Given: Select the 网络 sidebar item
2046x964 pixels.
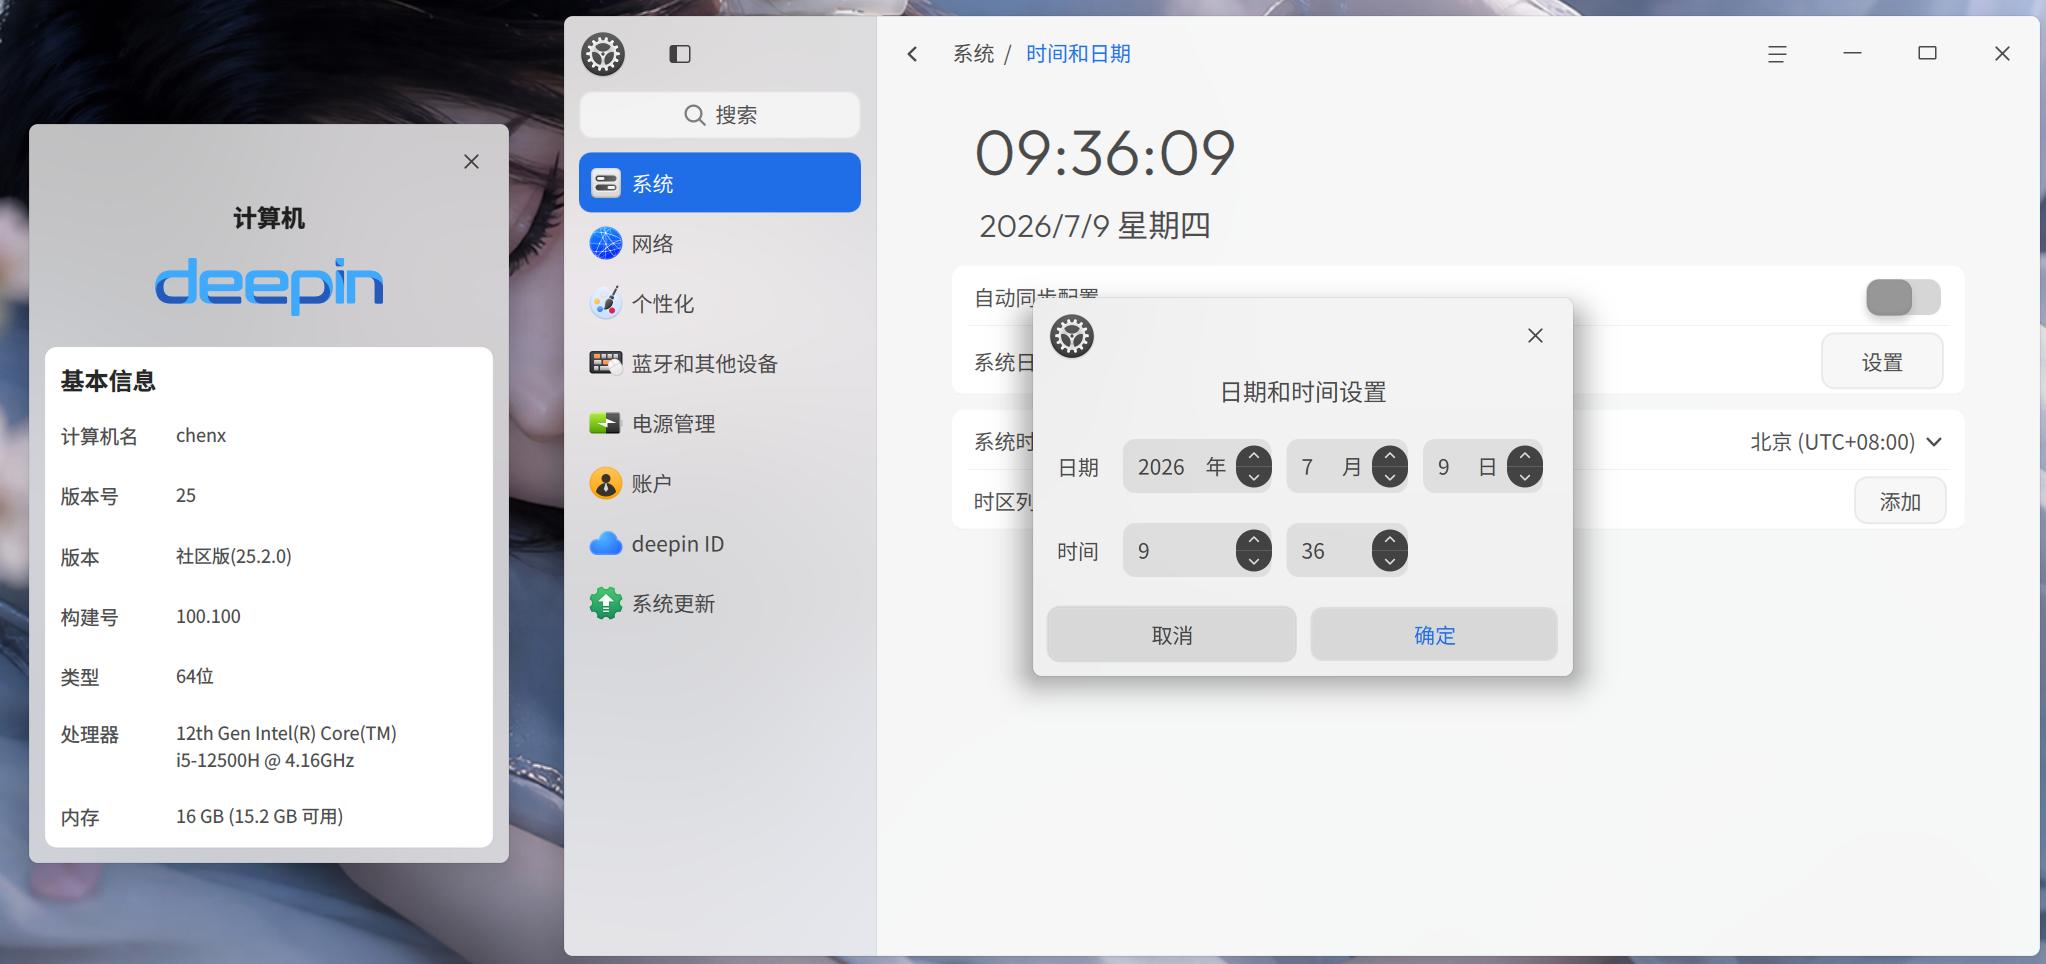Looking at the screenshot, I should (720, 243).
